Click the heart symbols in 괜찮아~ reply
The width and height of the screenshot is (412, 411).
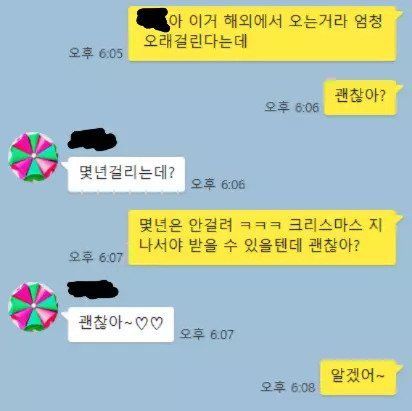coord(150,323)
